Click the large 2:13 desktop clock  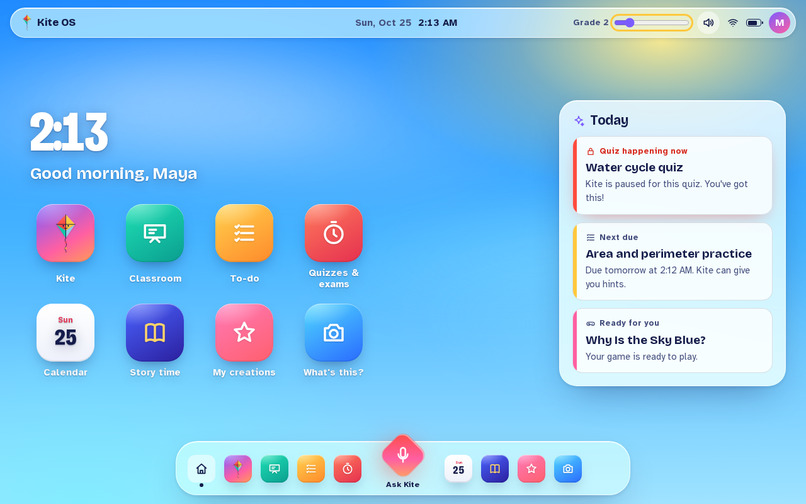[x=69, y=132]
